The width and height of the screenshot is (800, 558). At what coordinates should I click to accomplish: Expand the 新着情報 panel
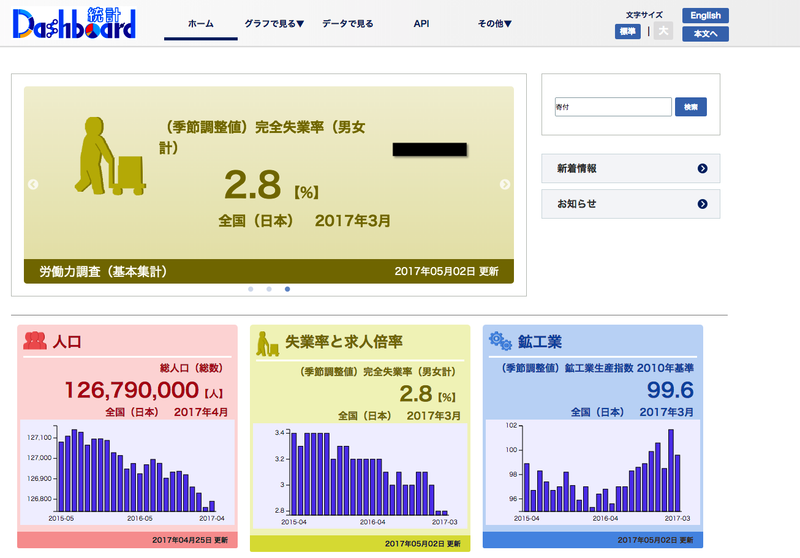[x=631, y=168]
